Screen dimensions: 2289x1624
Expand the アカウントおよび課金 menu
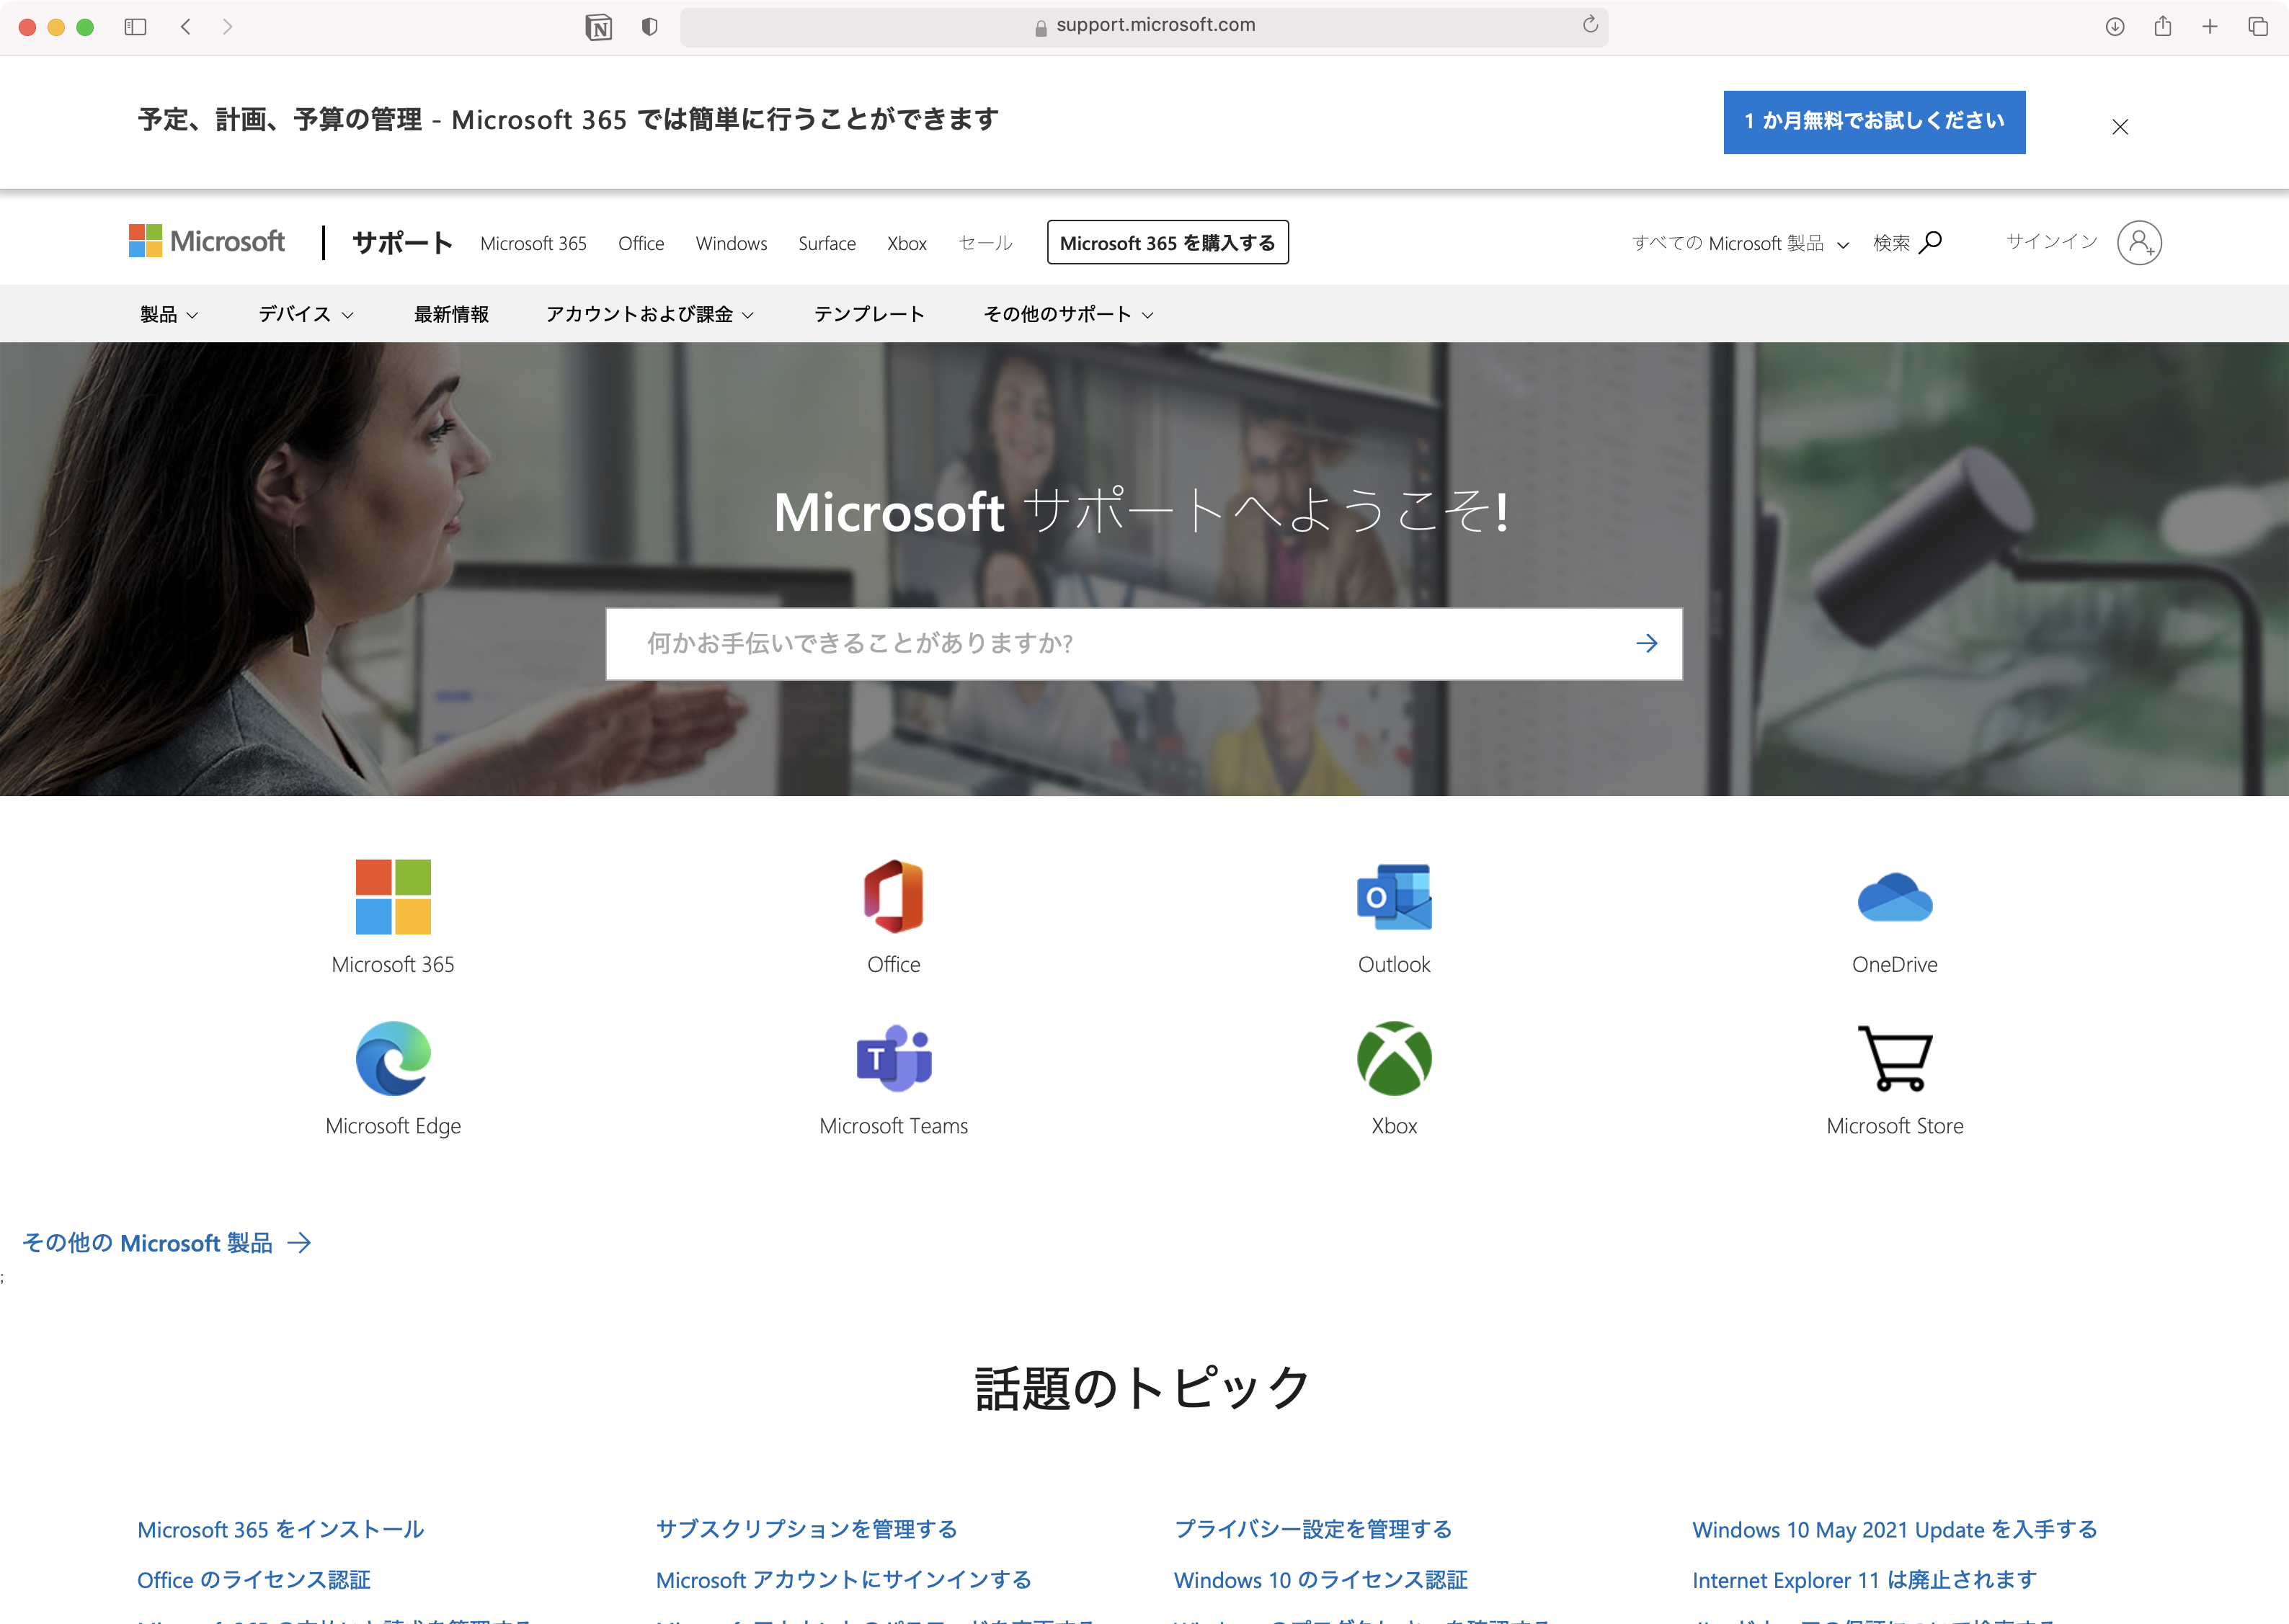(x=650, y=314)
